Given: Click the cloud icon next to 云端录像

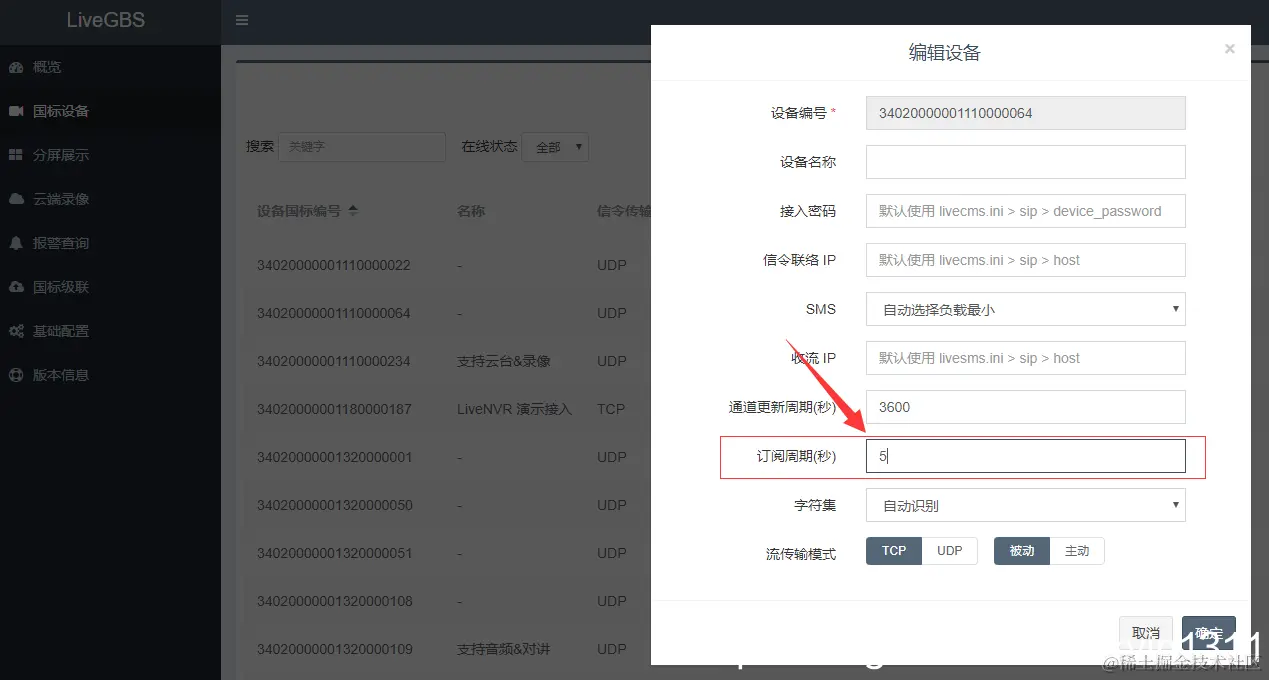Looking at the screenshot, I should click(16, 199).
